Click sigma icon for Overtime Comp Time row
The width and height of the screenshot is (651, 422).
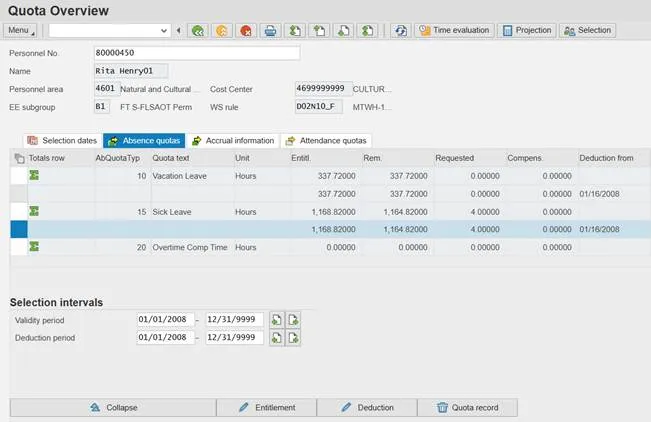click(x=34, y=246)
